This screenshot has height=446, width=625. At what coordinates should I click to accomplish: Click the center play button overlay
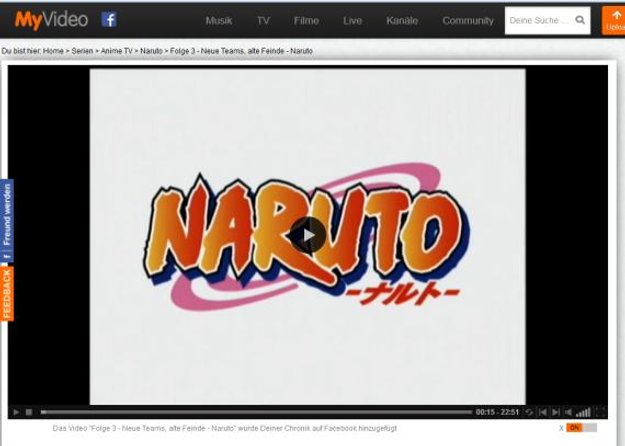pyautogui.click(x=307, y=235)
